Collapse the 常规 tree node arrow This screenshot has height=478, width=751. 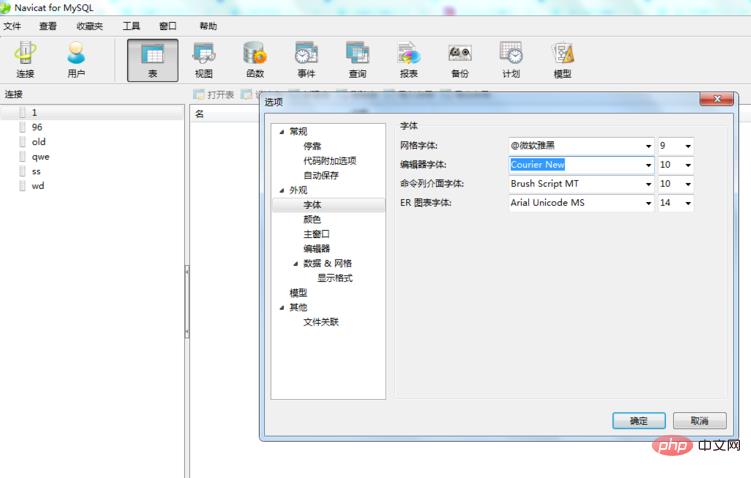click(x=282, y=132)
